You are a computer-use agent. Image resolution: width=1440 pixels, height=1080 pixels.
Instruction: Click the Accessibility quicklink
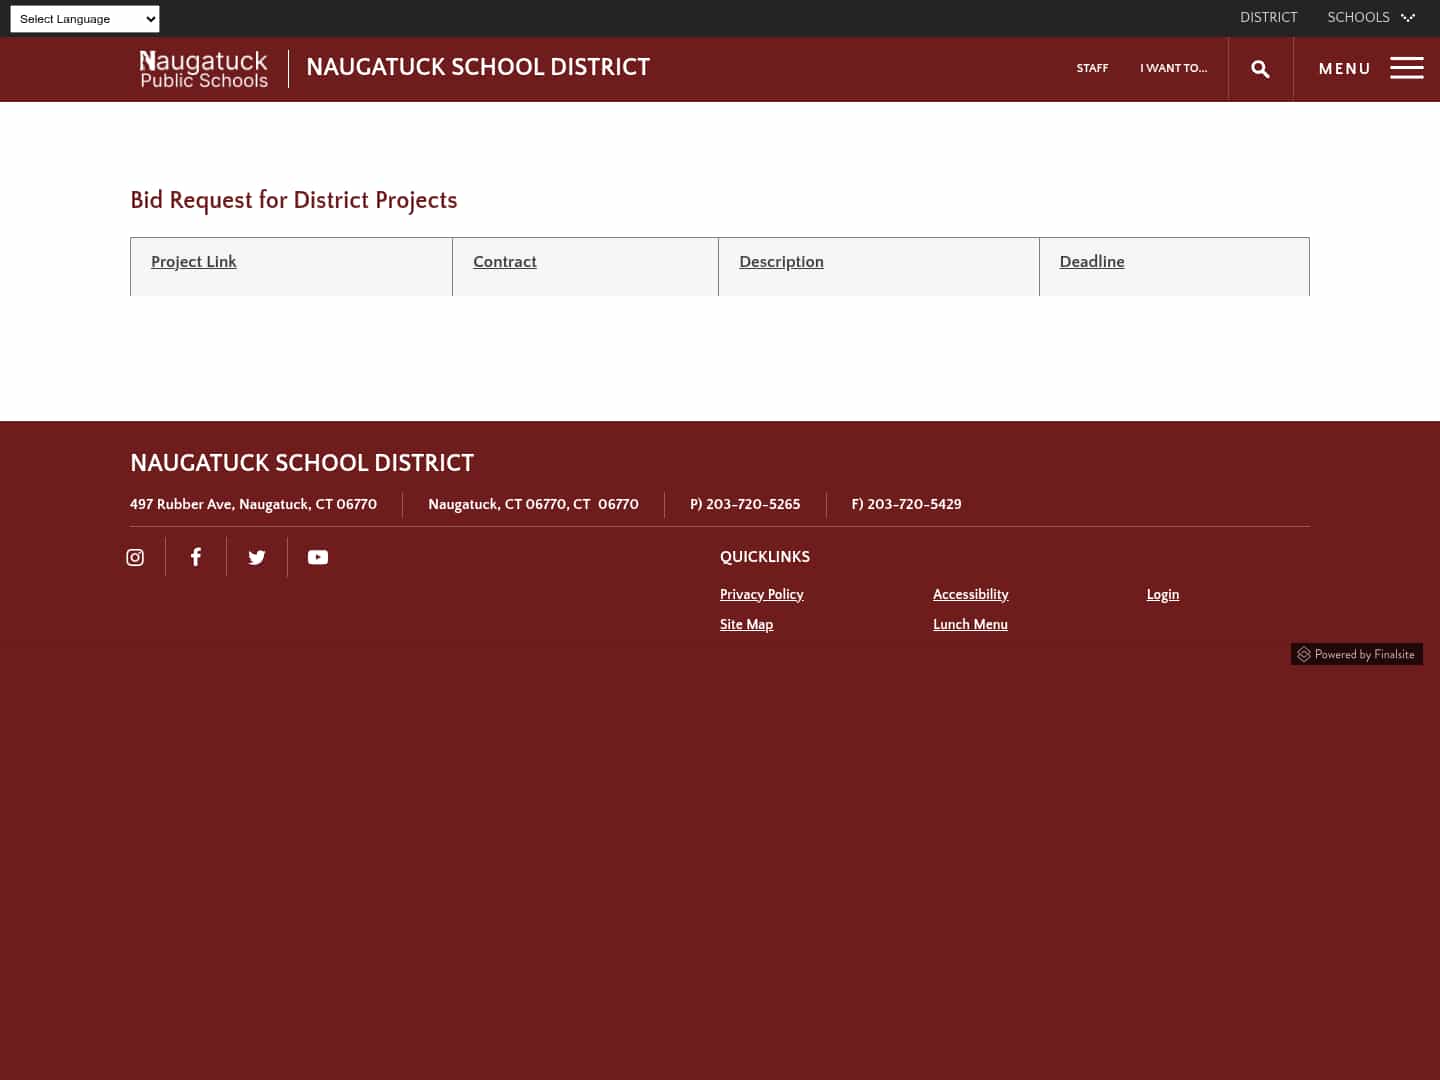click(970, 594)
